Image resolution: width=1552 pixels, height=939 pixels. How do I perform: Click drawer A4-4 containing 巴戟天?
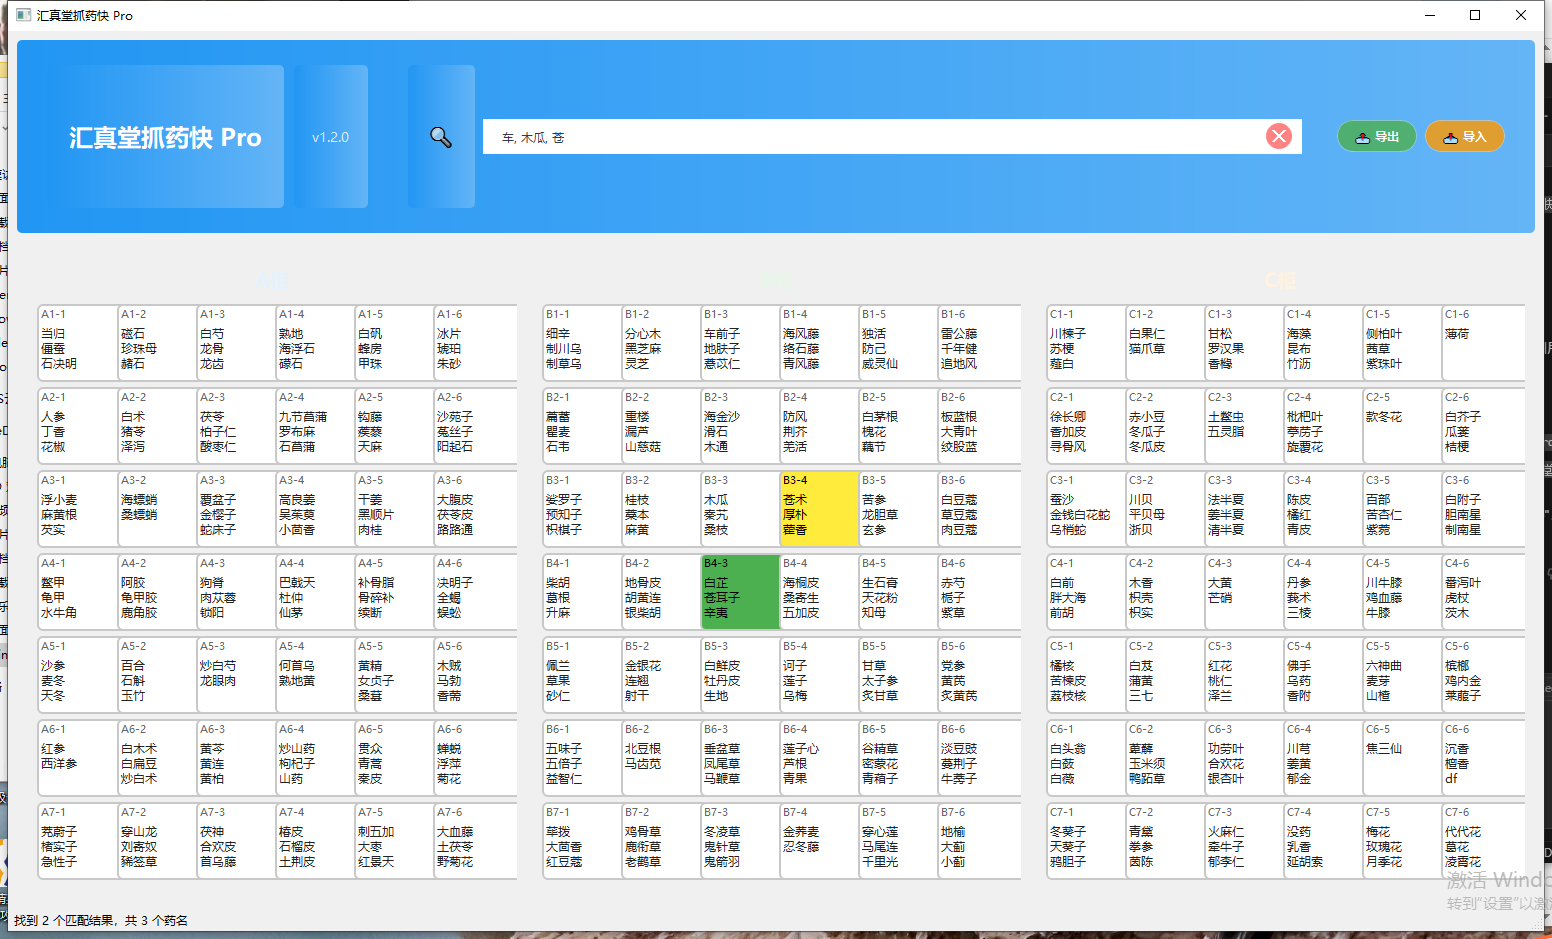tap(314, 591)
